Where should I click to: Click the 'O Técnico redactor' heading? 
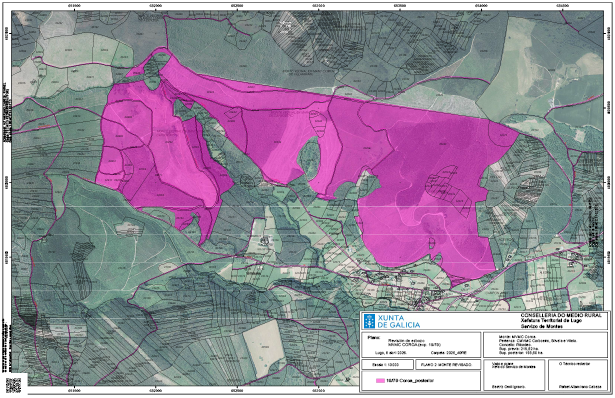(574, 363)
